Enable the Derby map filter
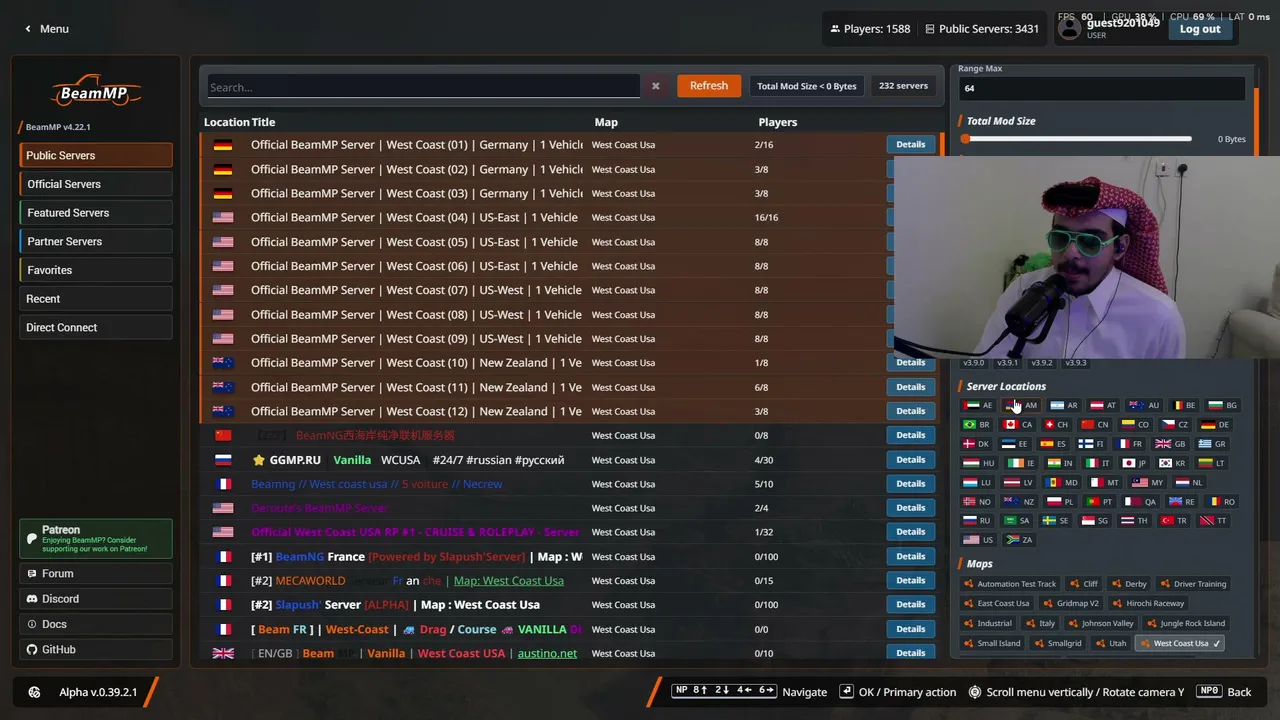Image resolution: width=1280 pixels, height=720 pixels. (1129, 584)
